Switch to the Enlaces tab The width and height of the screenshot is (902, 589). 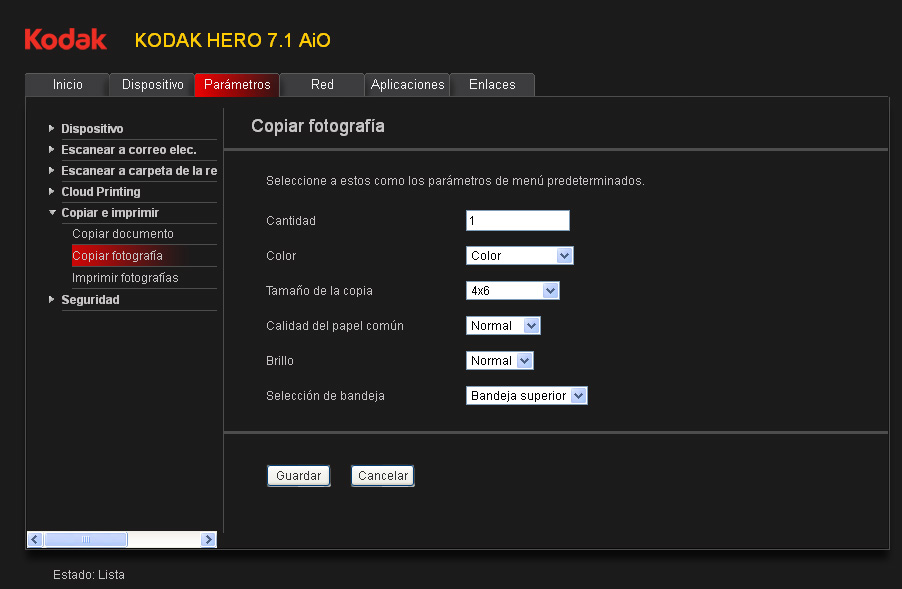click(492, 85)
